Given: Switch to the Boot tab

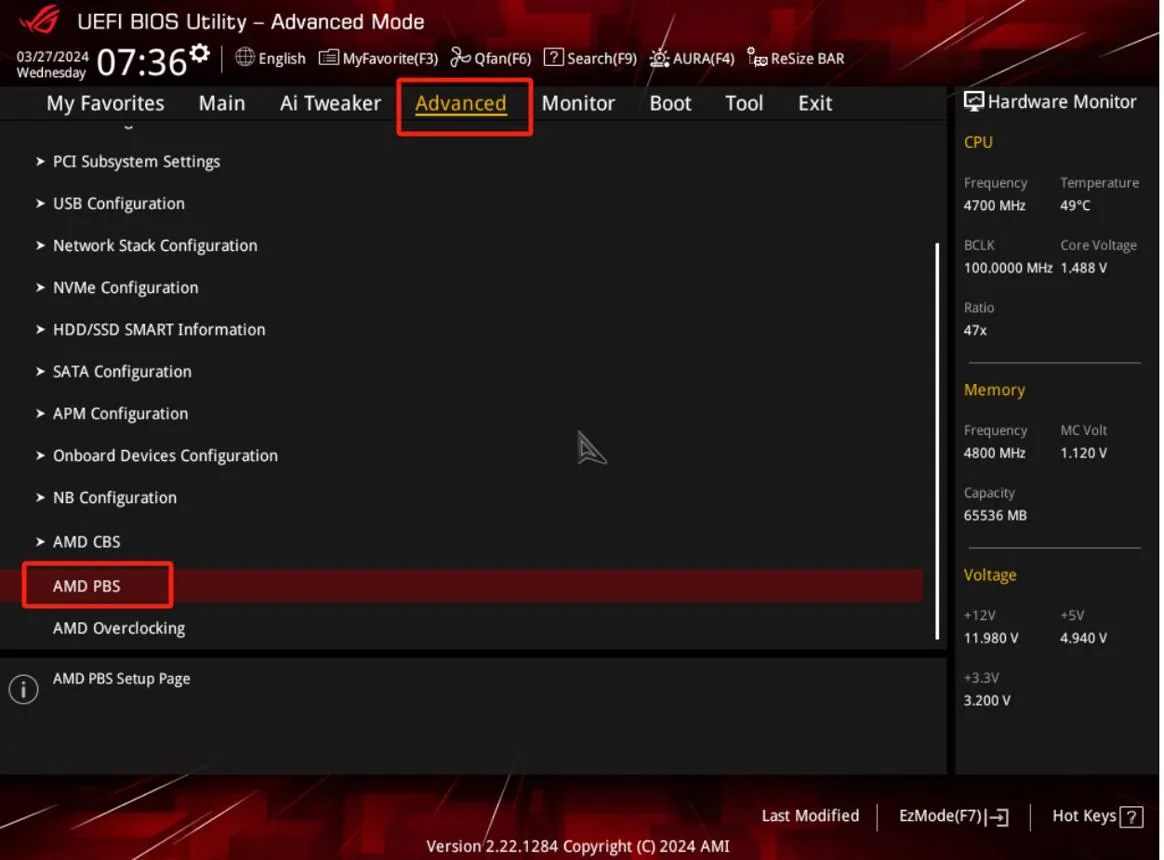Looking at the screenshot, I should coord(670,103).
